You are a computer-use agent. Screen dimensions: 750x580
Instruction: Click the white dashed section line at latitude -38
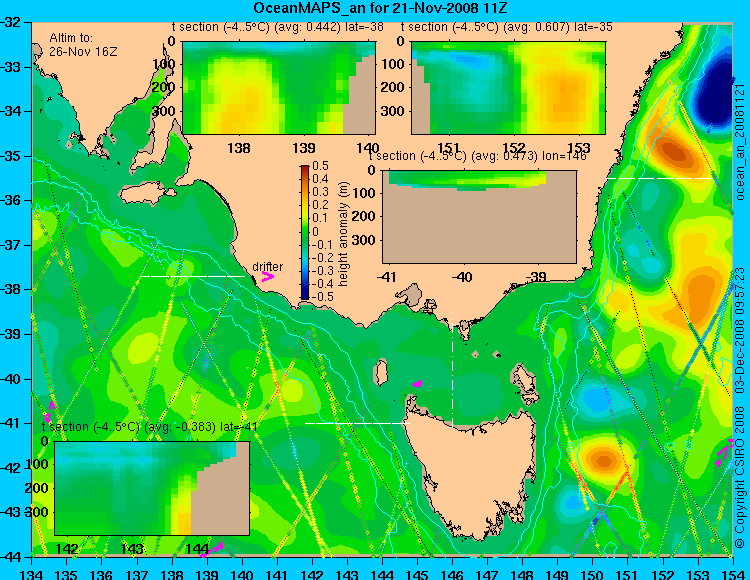(x=192, y=276)
